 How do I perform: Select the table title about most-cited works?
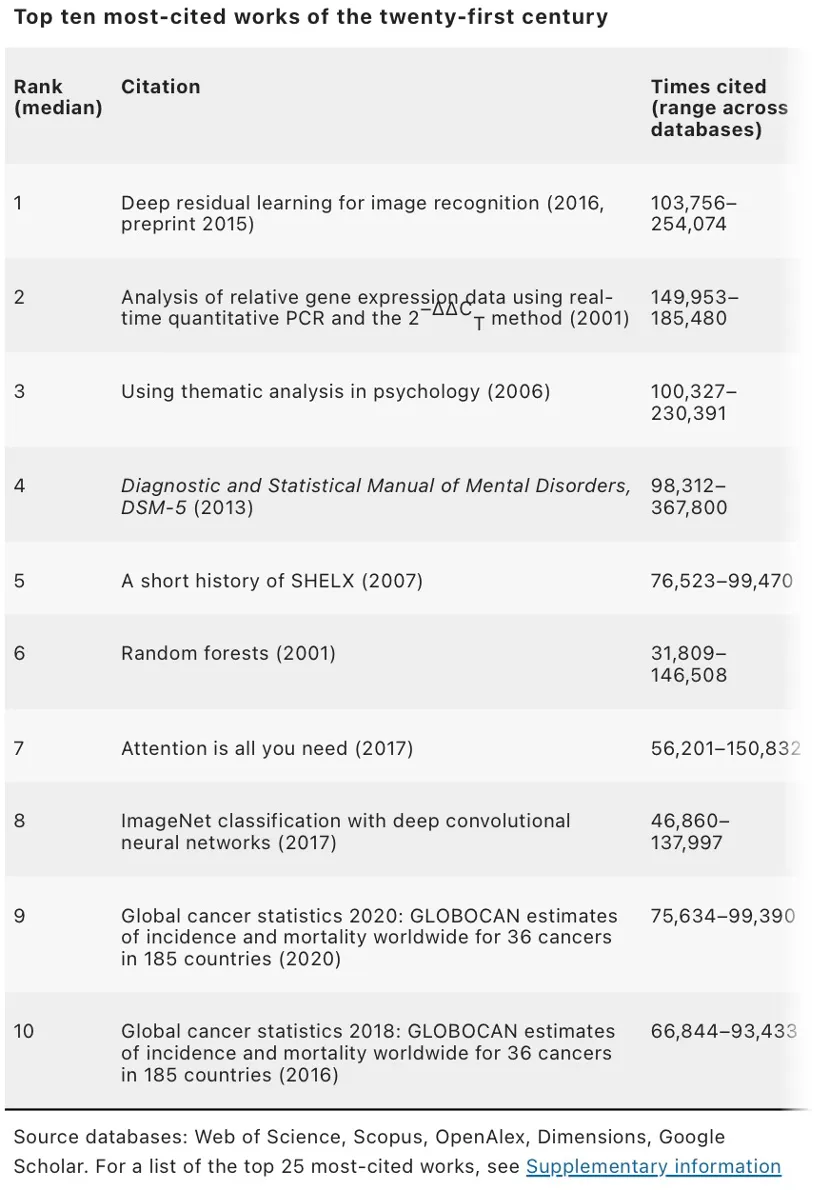(x=310, y=18)
